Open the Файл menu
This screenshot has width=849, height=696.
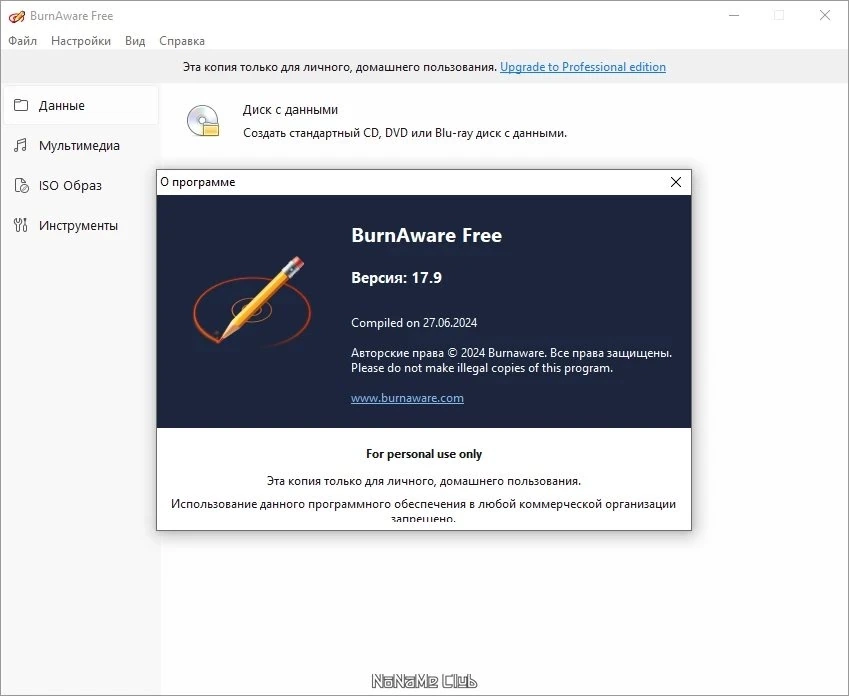[22, 41]
